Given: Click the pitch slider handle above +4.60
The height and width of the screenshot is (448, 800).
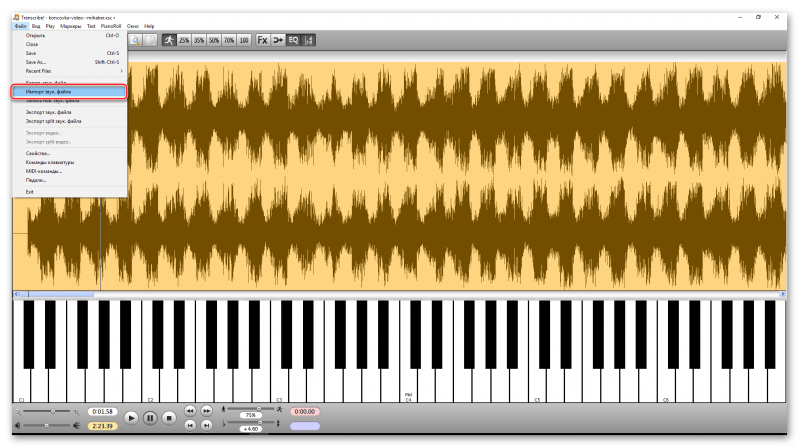Looking at the screenshot, I should point(260,422).
